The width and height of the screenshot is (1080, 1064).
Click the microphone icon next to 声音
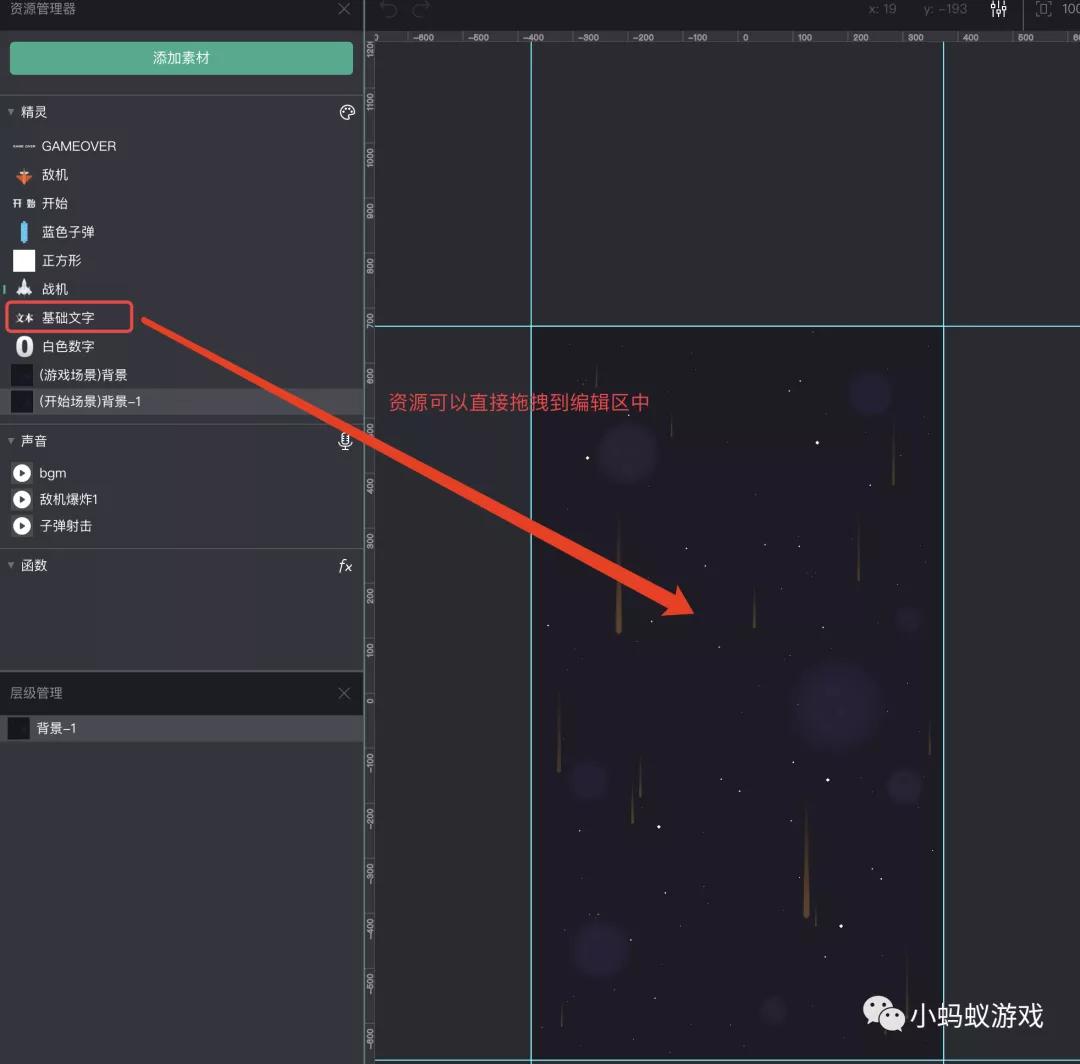345,440
